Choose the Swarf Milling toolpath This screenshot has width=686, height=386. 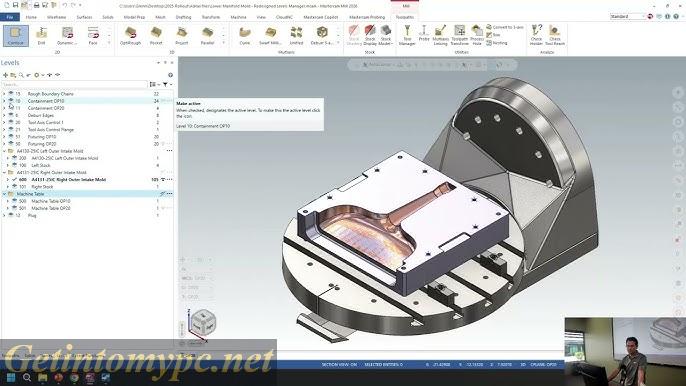tap(270, 36)
